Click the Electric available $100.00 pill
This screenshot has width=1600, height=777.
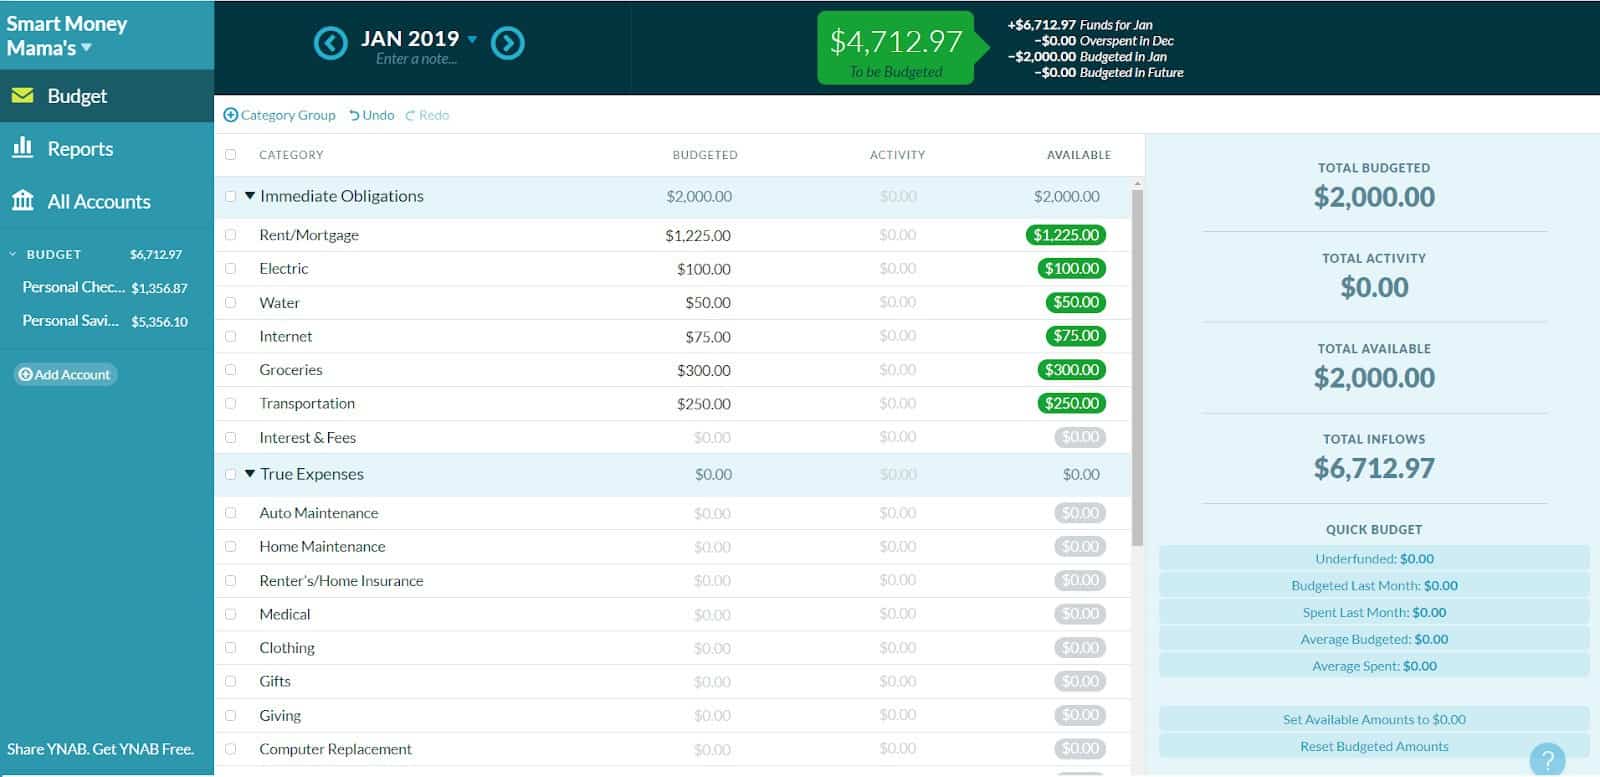[1072, 269]
